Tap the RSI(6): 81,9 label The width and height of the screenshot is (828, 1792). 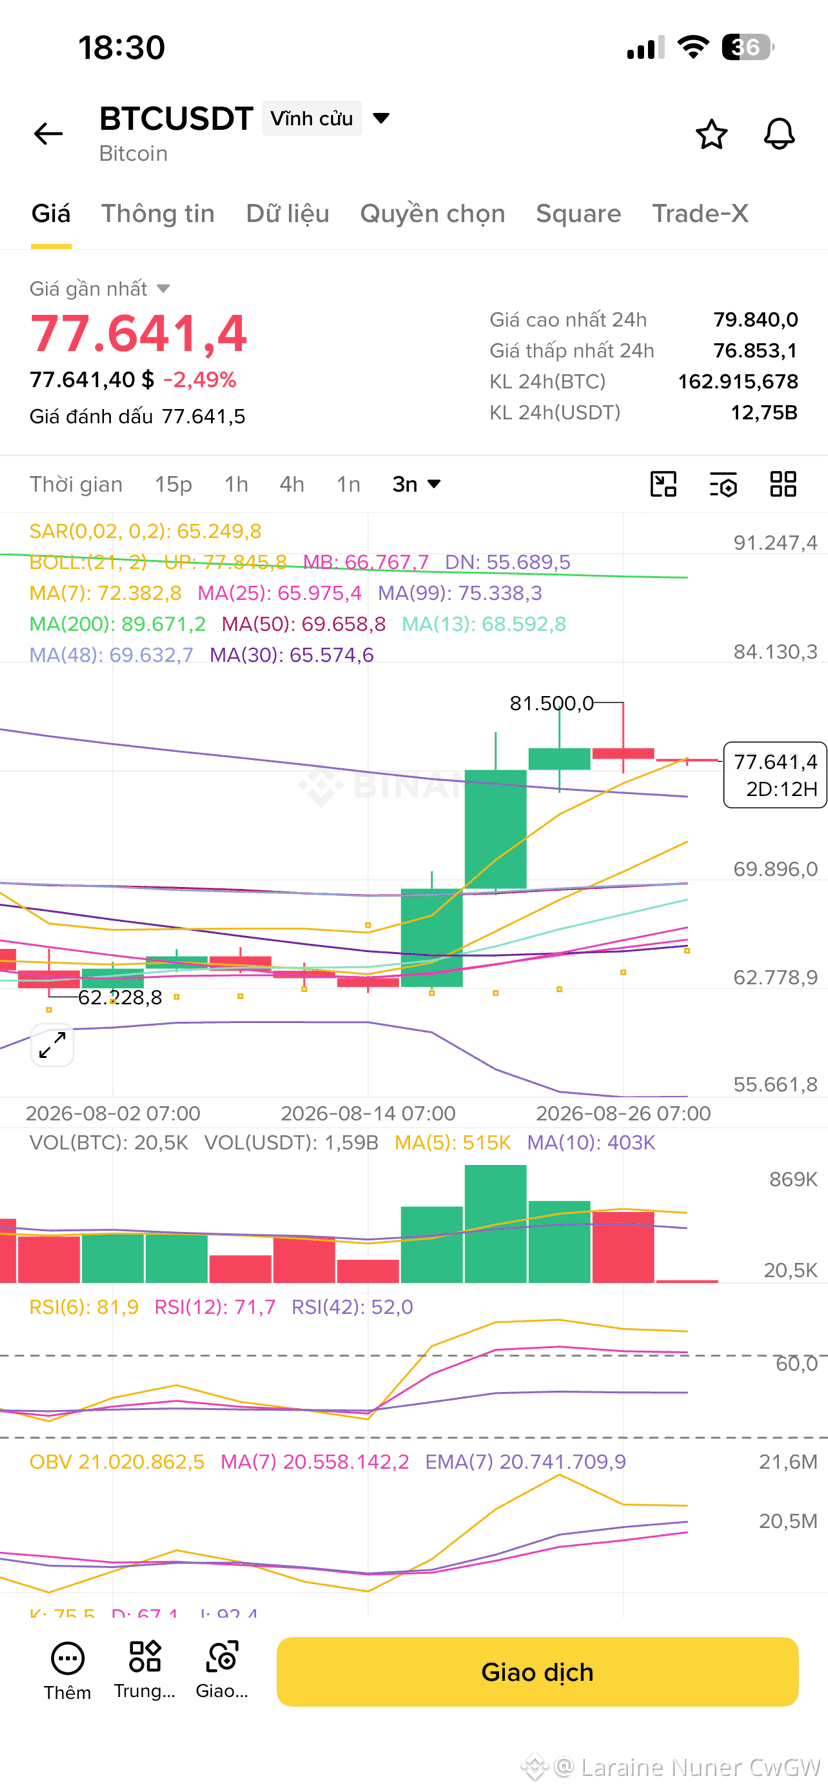[x=84, y=1307]
